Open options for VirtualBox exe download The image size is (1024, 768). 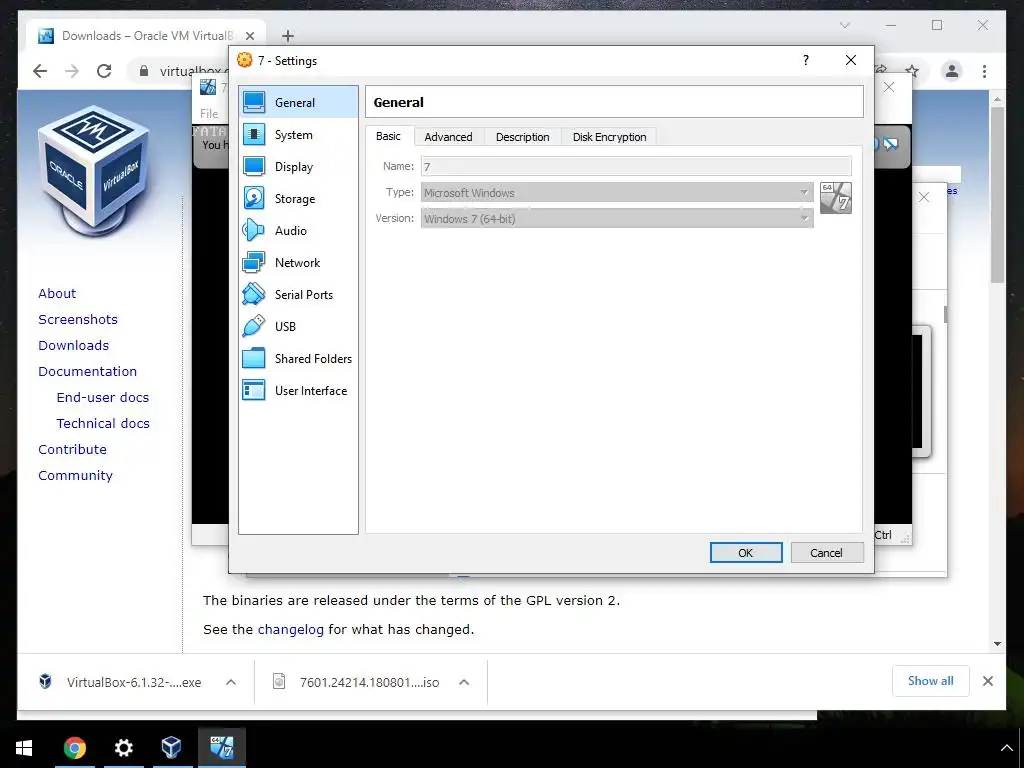click(231, 682)
